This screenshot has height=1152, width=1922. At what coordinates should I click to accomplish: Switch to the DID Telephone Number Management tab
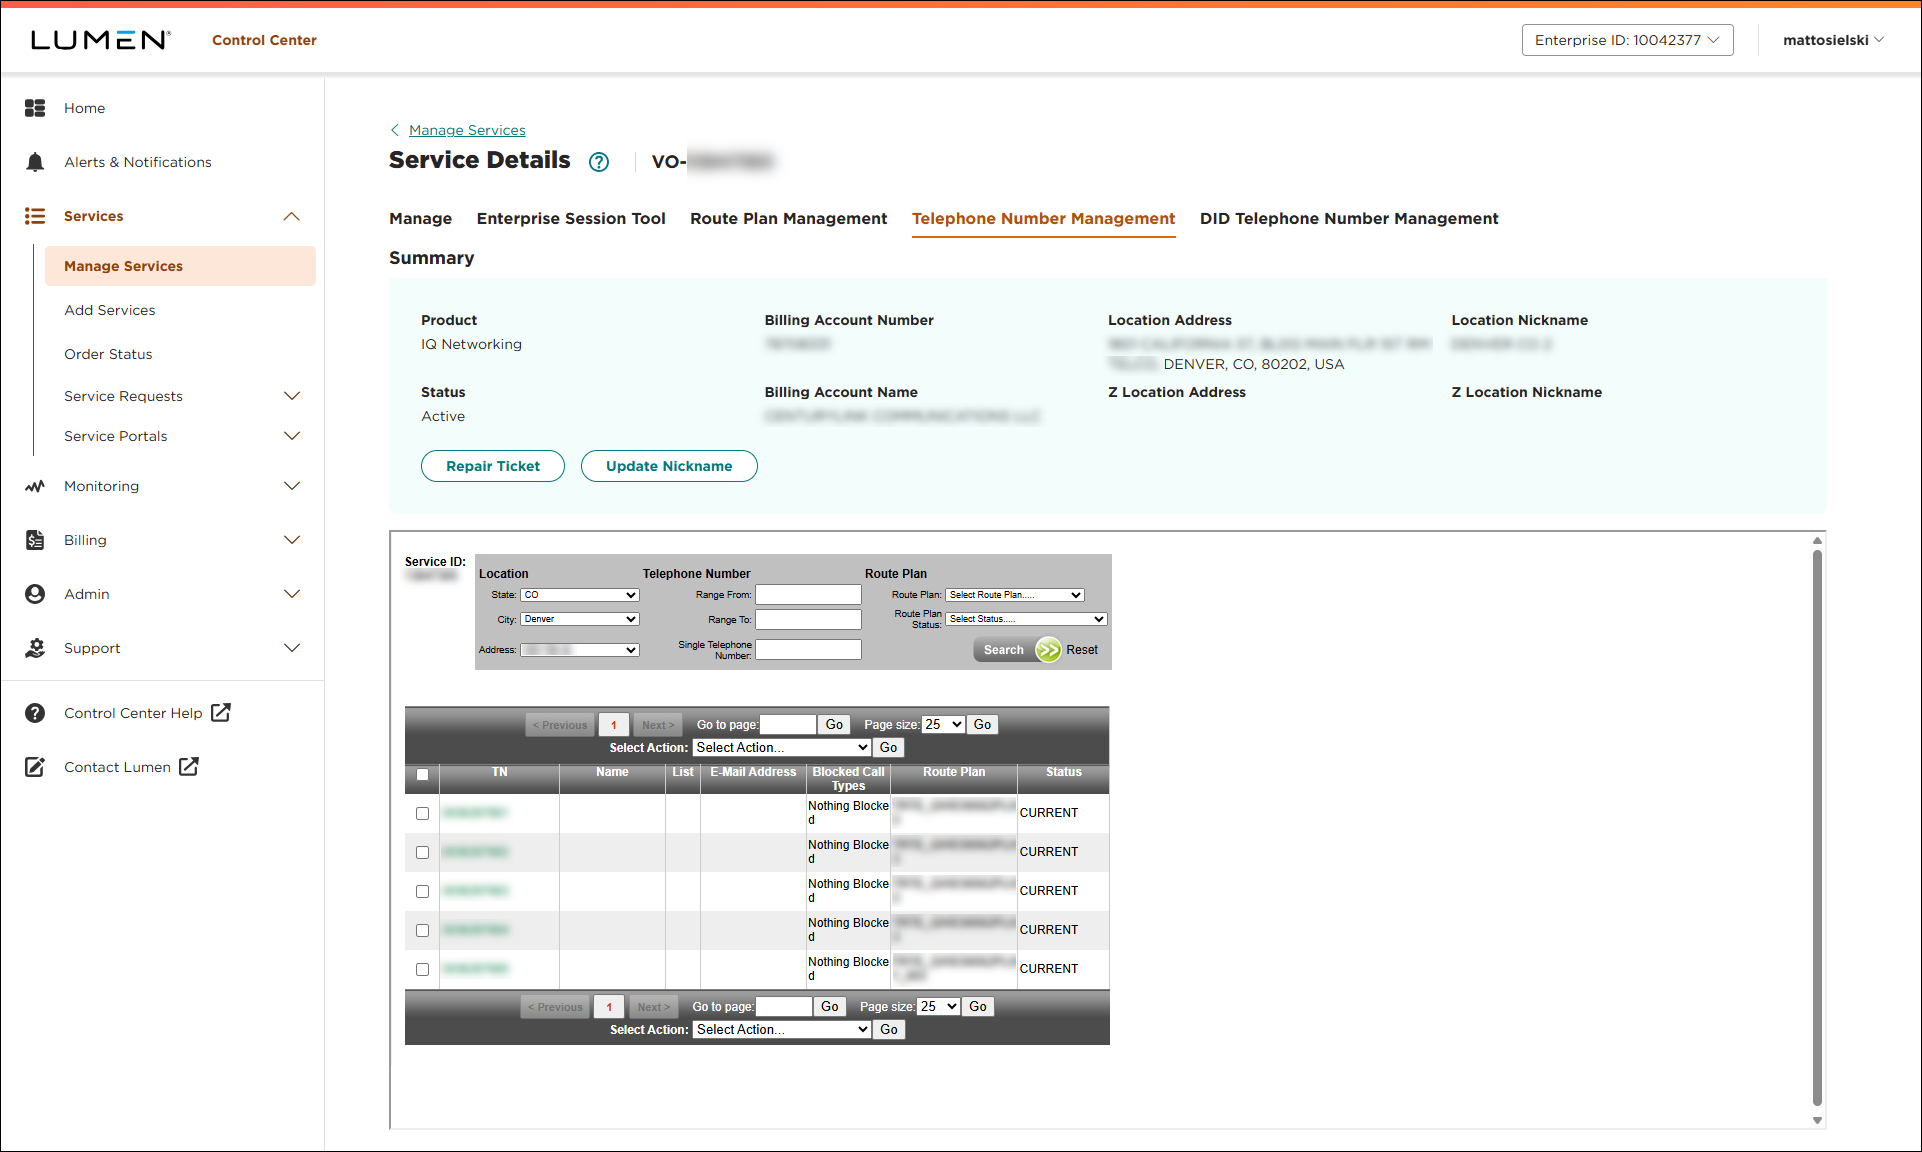click(x=1348, y=218)
